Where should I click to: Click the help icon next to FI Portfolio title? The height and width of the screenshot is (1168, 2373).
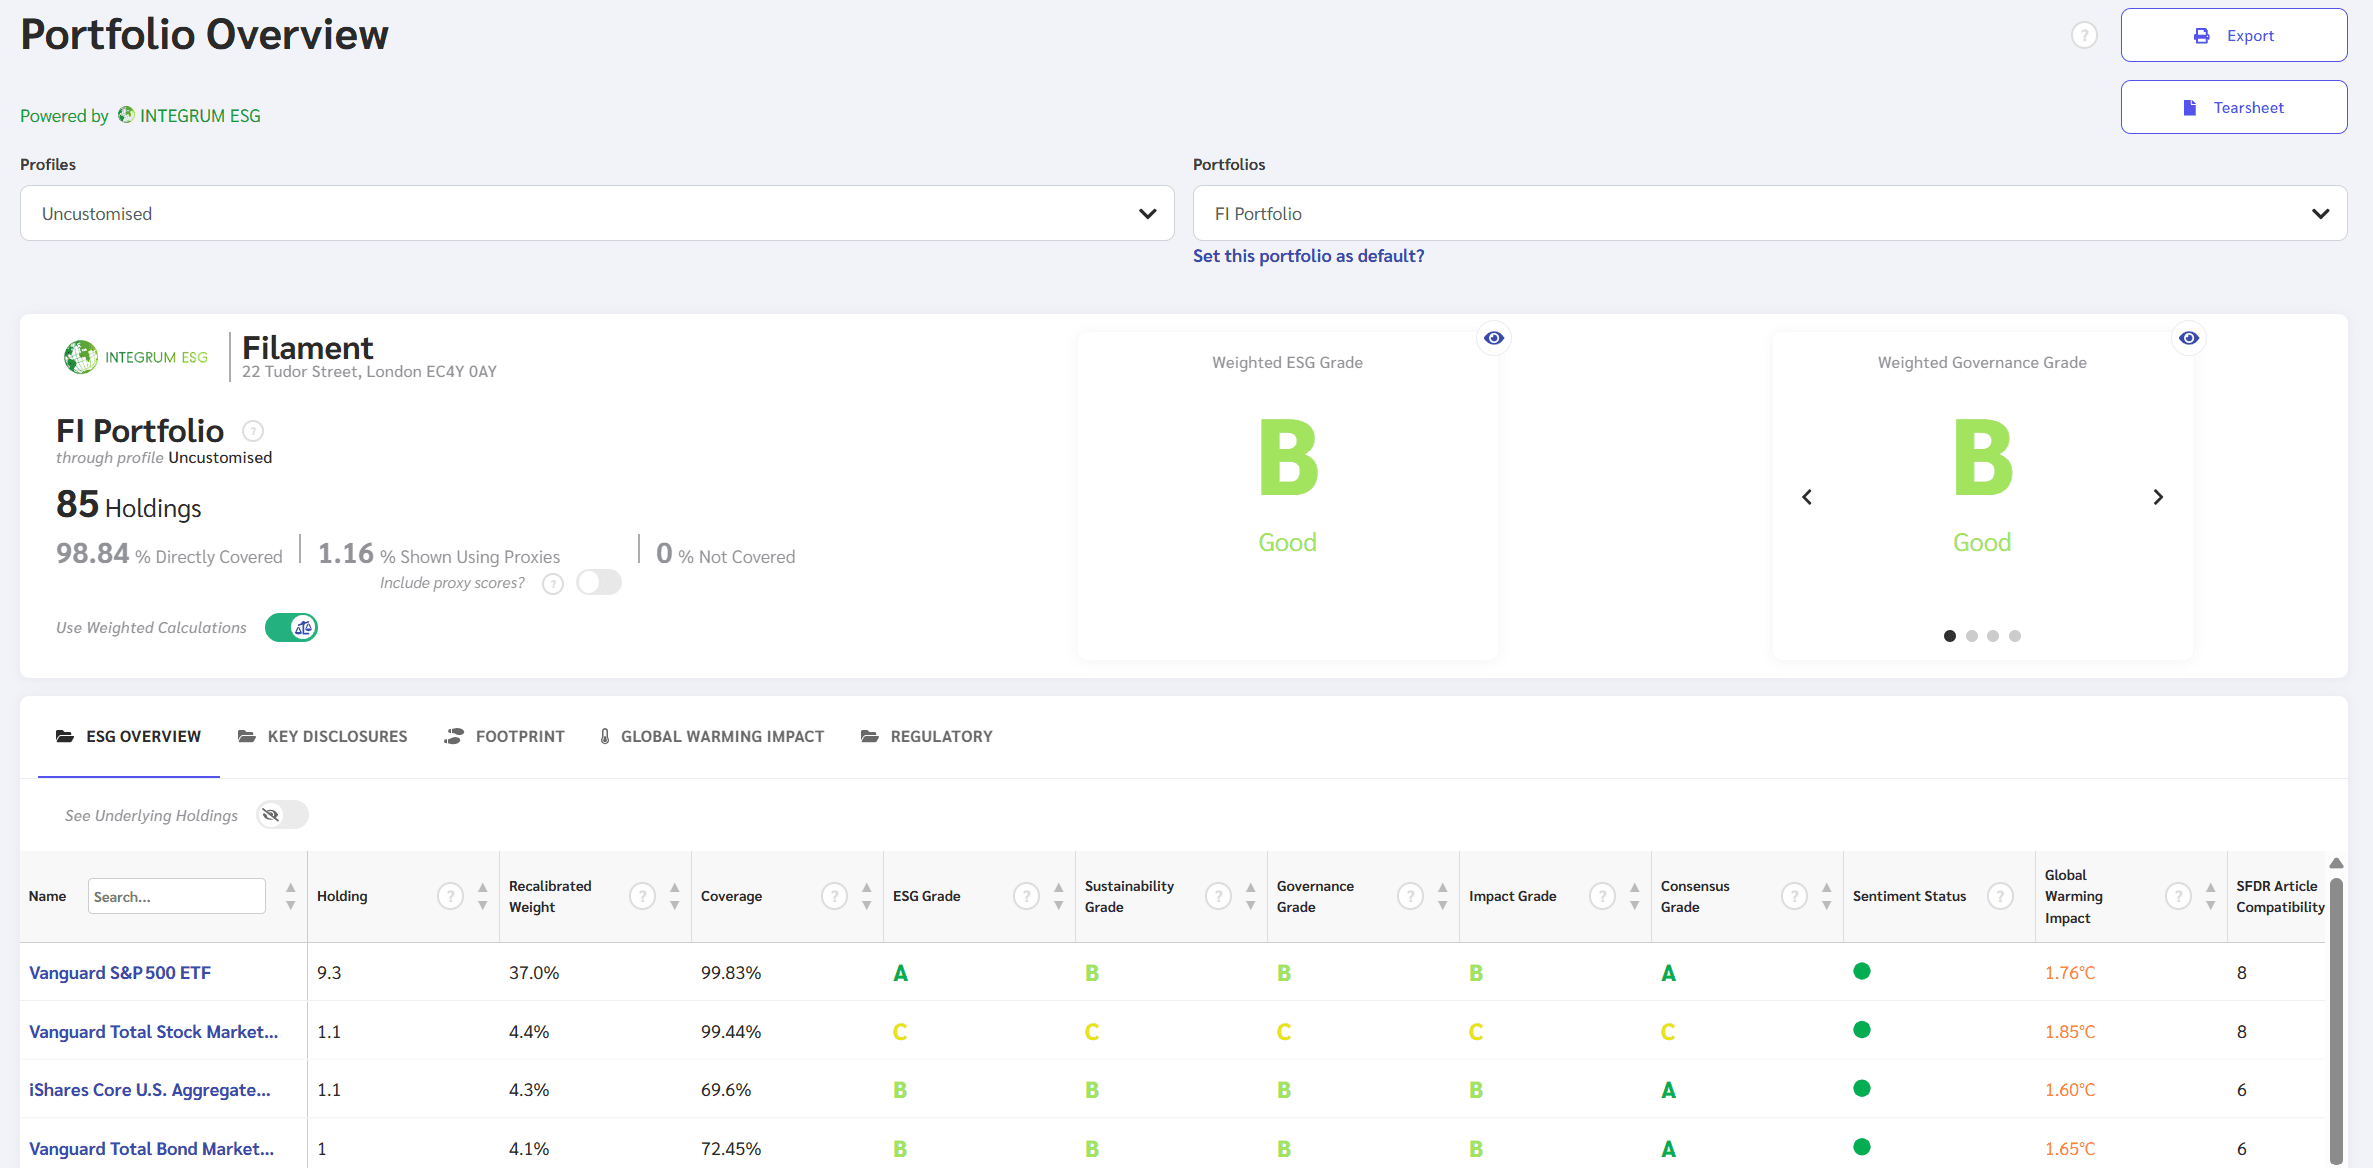[253, 431]
